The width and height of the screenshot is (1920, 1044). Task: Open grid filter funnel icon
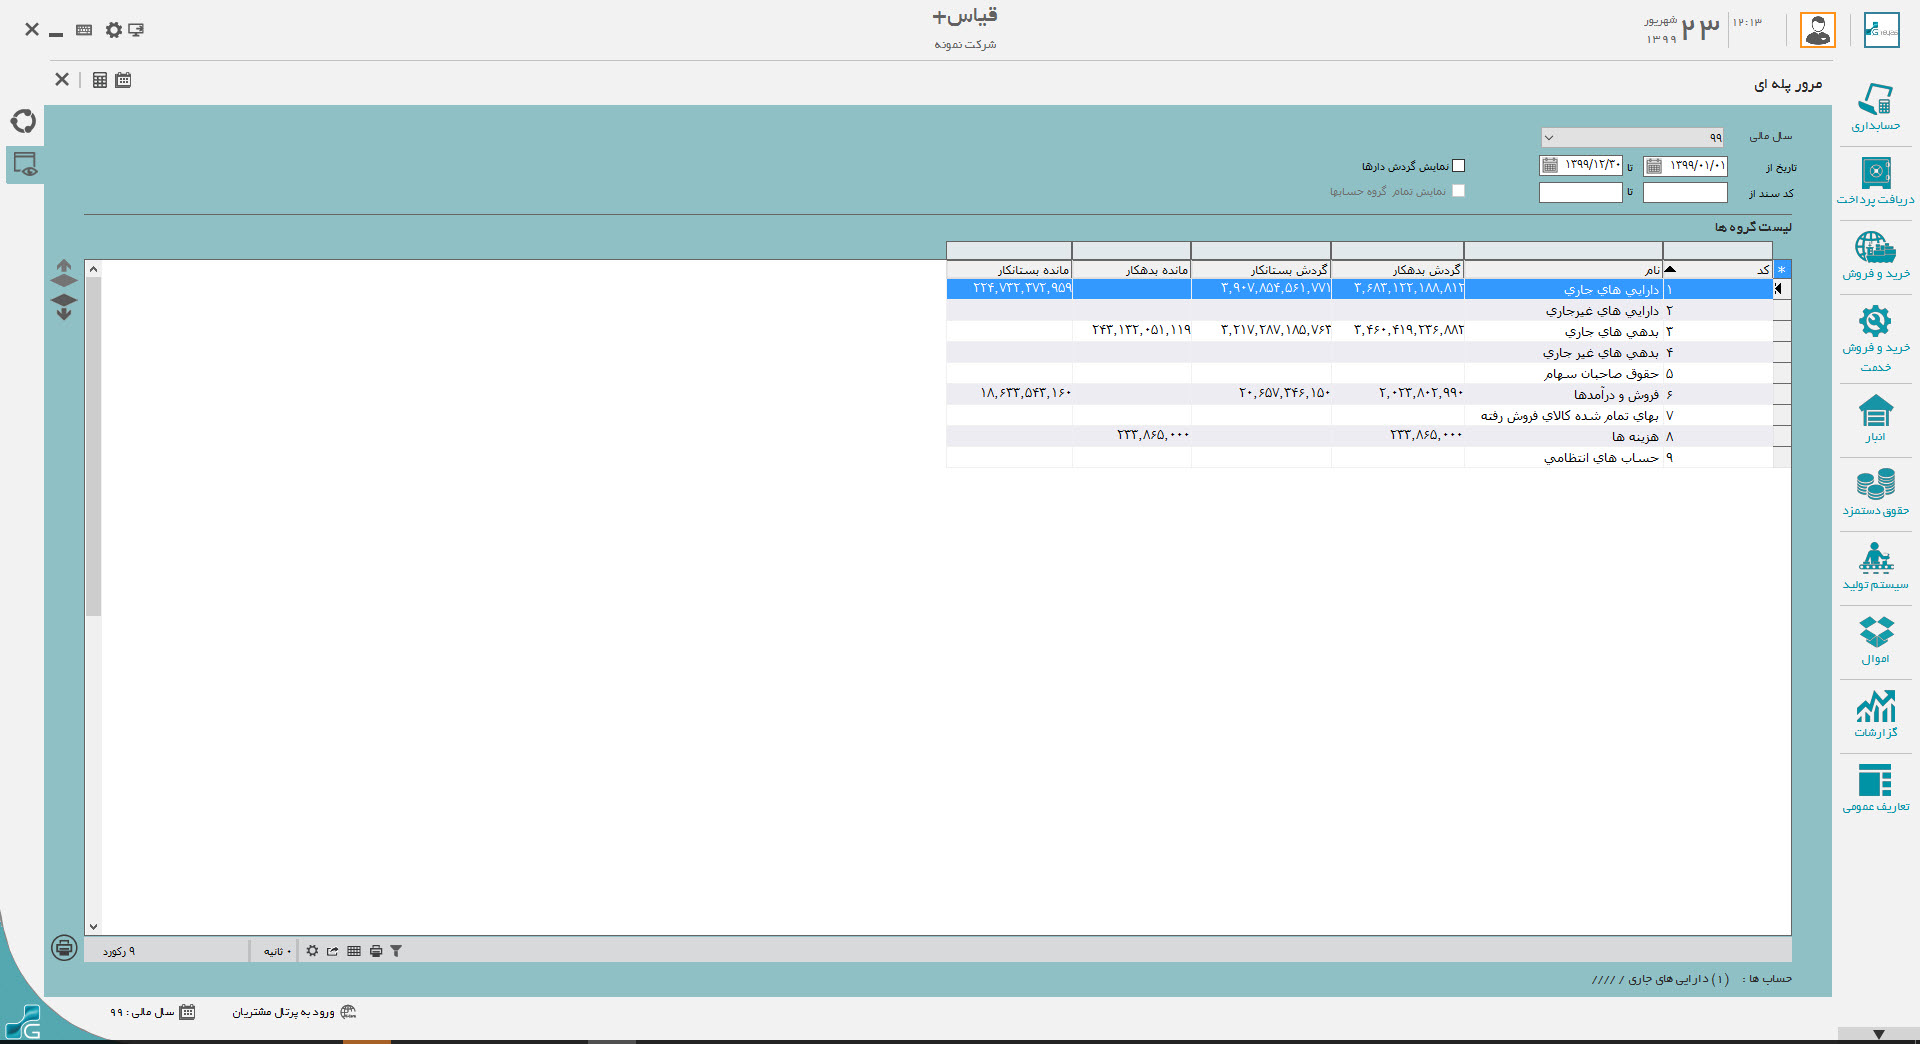[396, 951]
